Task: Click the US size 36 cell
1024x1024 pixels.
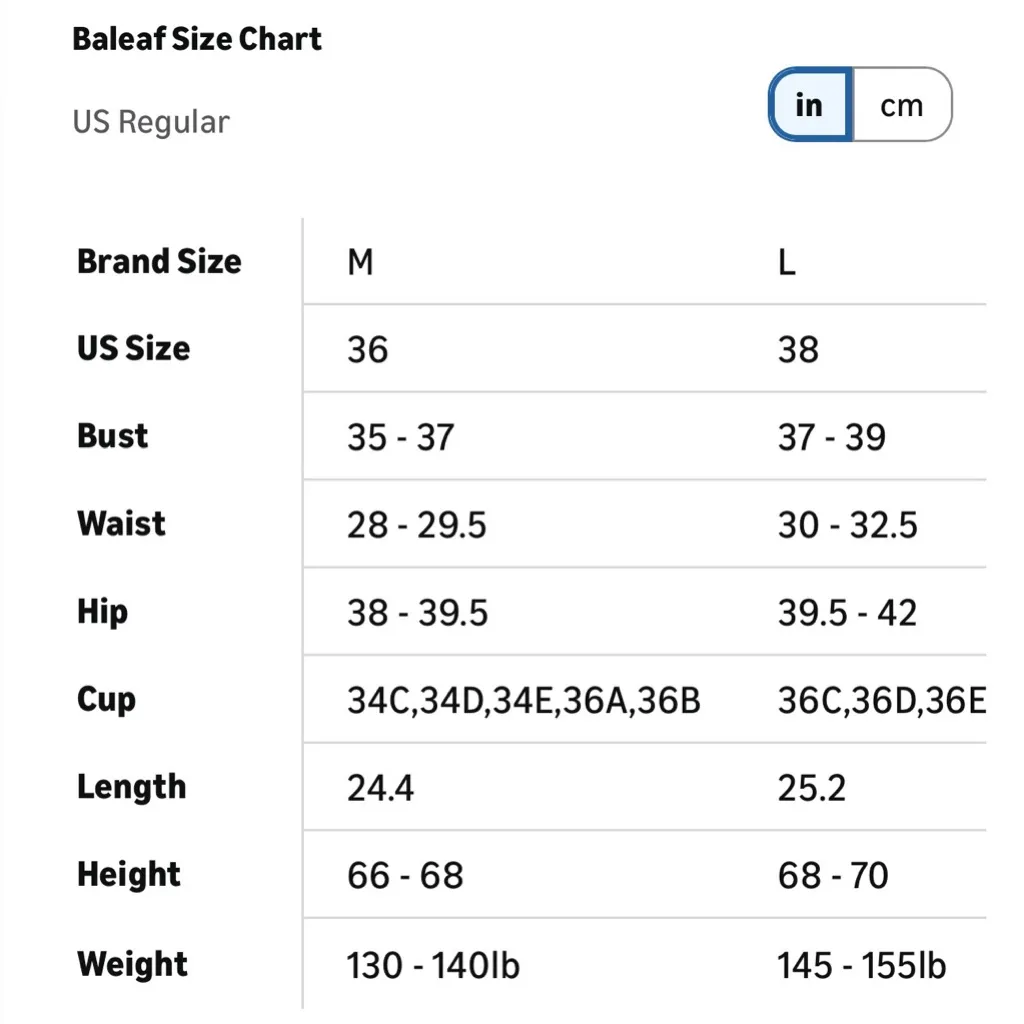Action: (x=367, y=350)
